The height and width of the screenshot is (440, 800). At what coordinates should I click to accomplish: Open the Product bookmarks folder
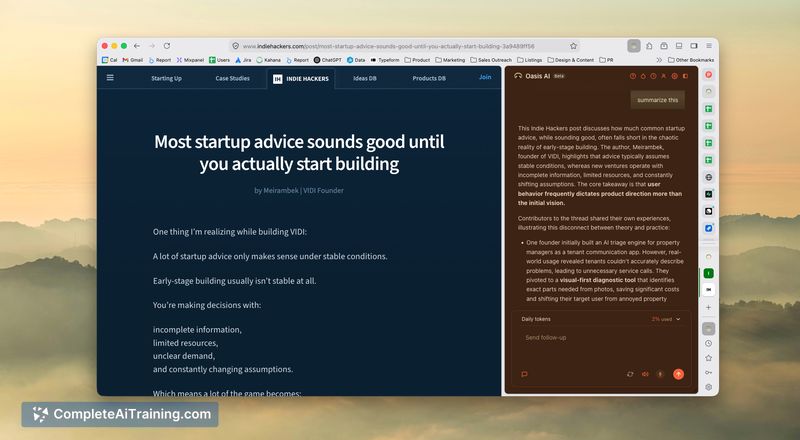(417, 60)
